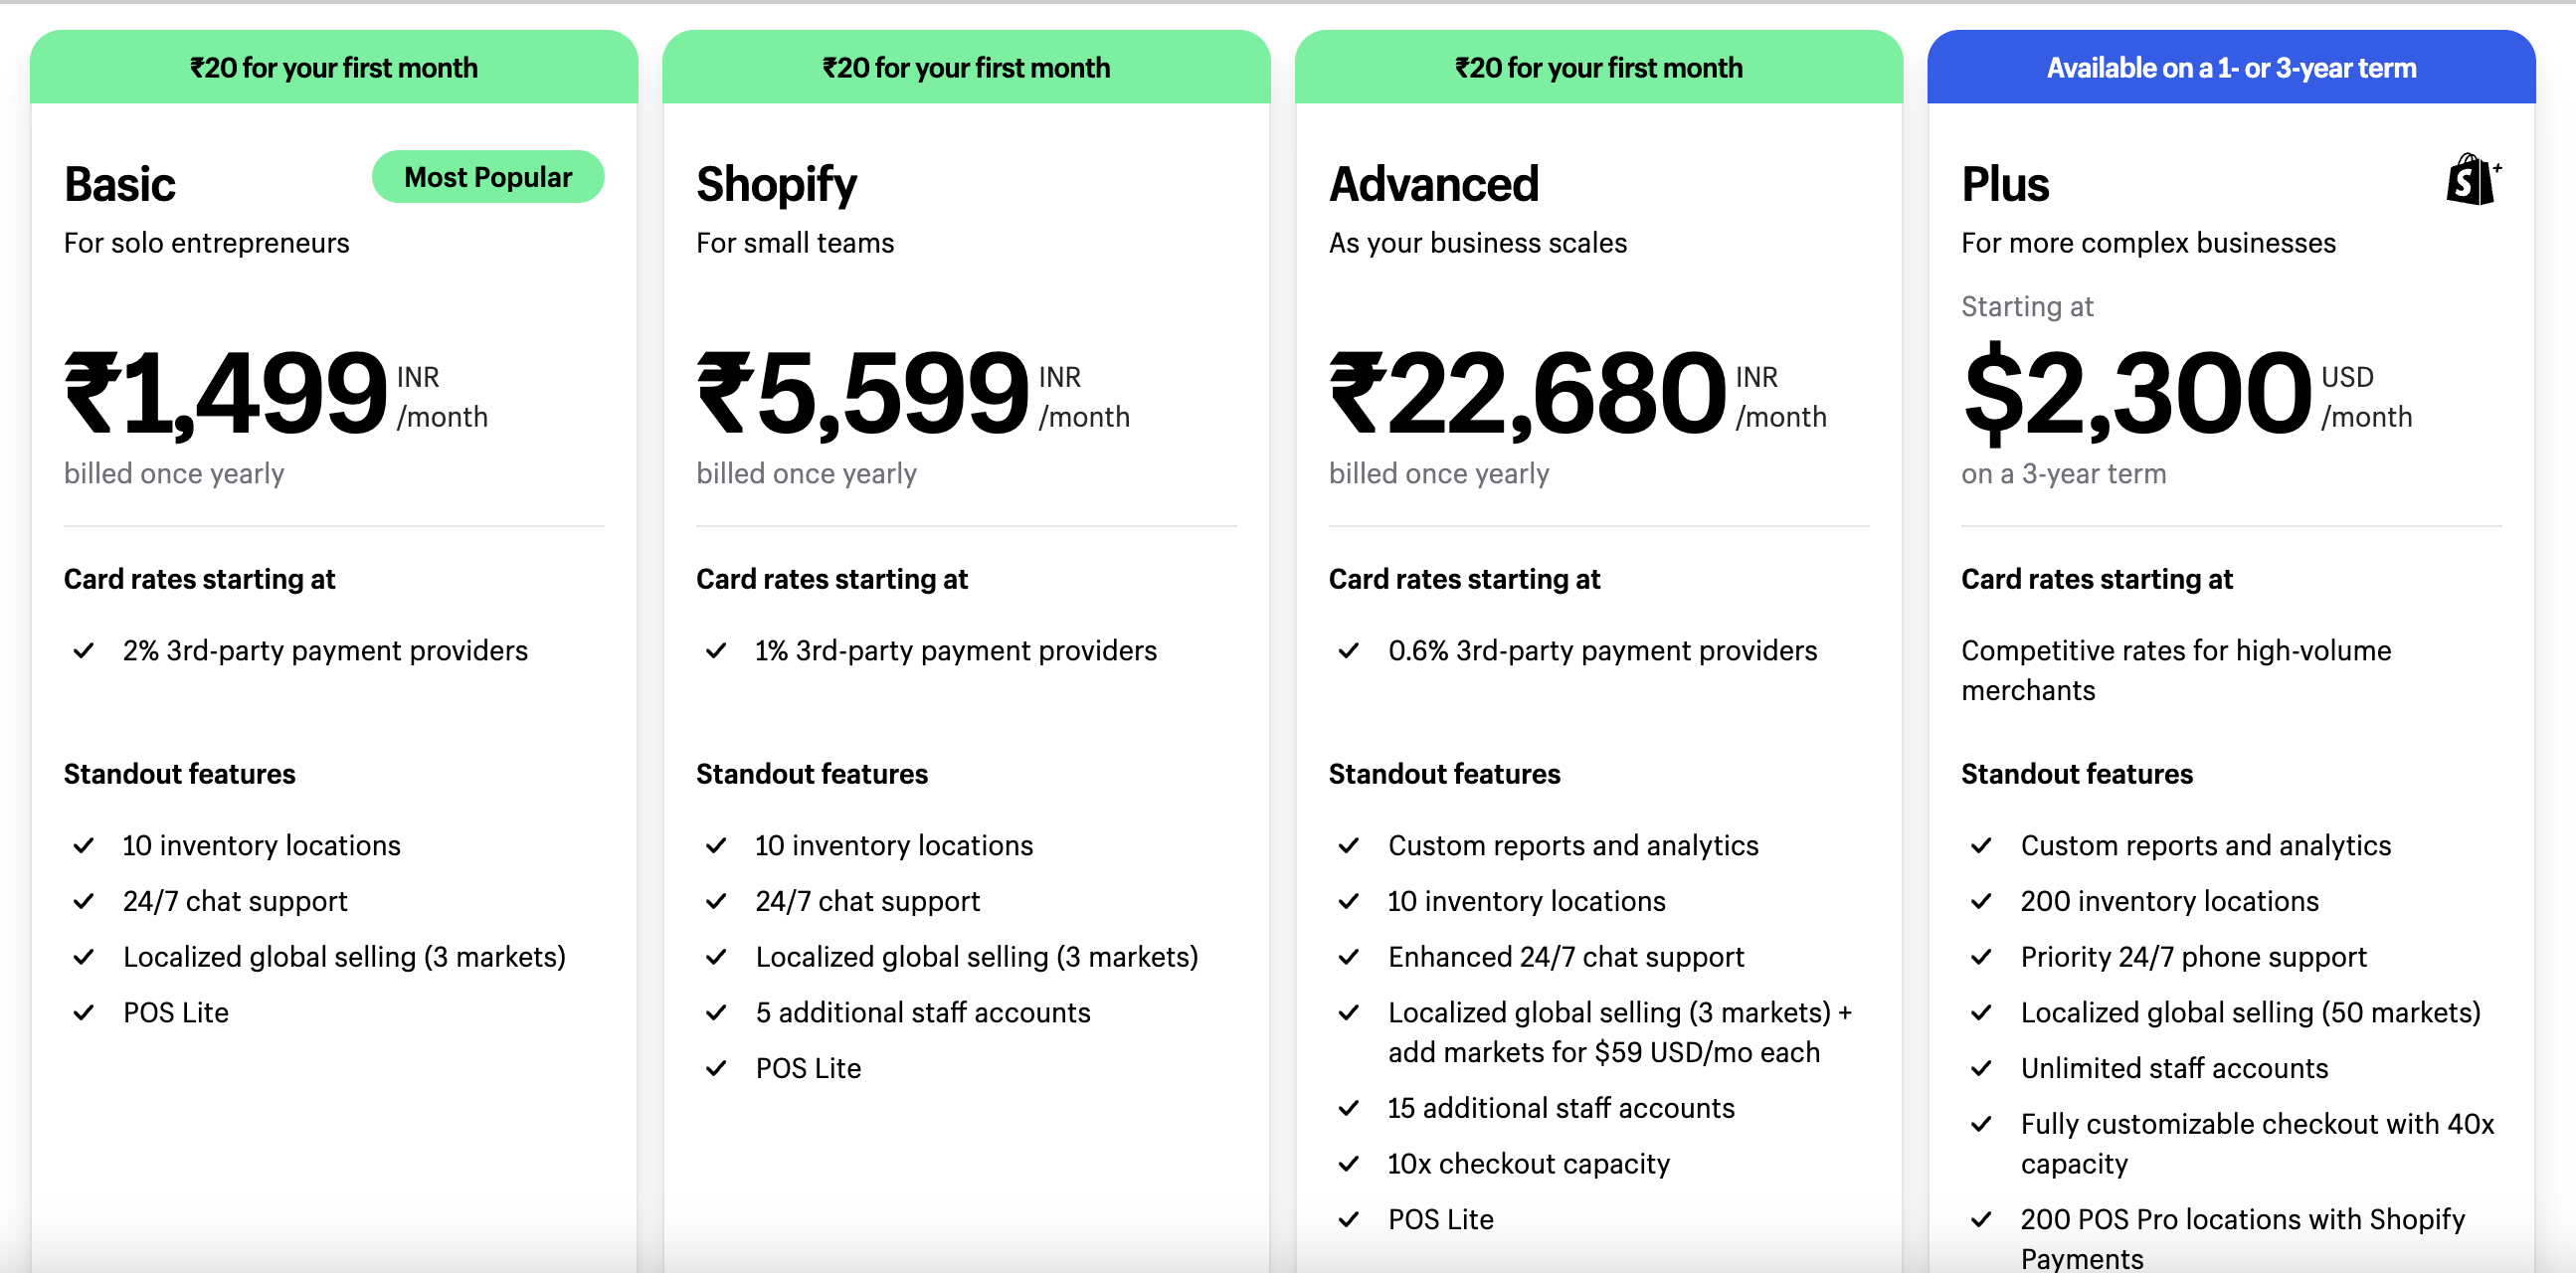This screenshot has width=2576, height=1273.
Task: Click the checkmark next to 10 inventory locations
Action: click(84, 845)
